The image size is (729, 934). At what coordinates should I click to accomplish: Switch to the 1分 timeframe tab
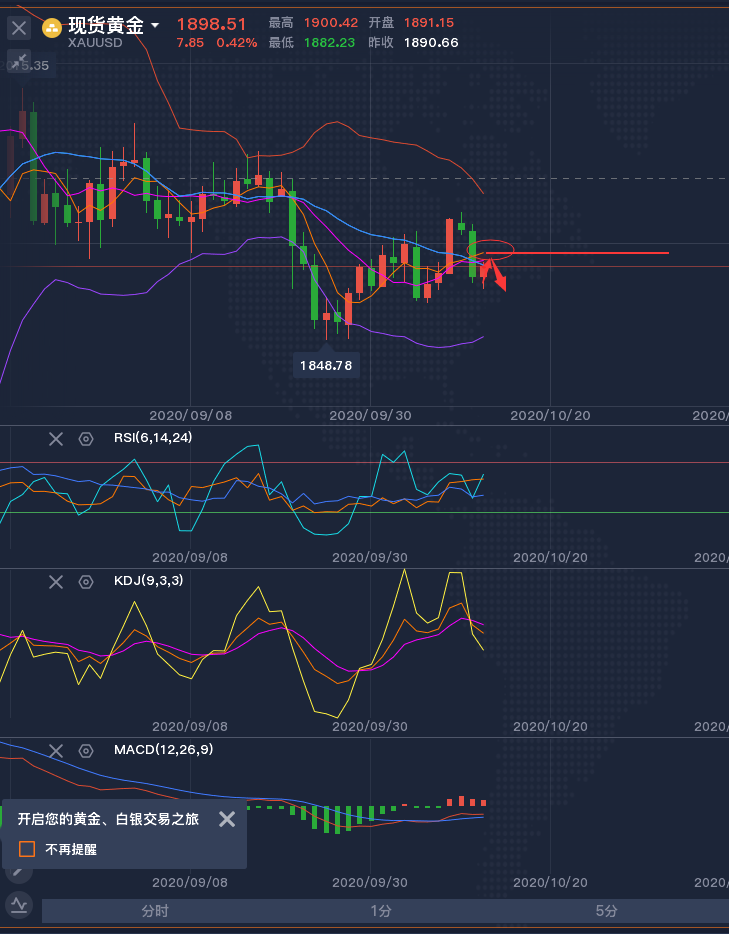pyautogui.click(x=380, y=911)
